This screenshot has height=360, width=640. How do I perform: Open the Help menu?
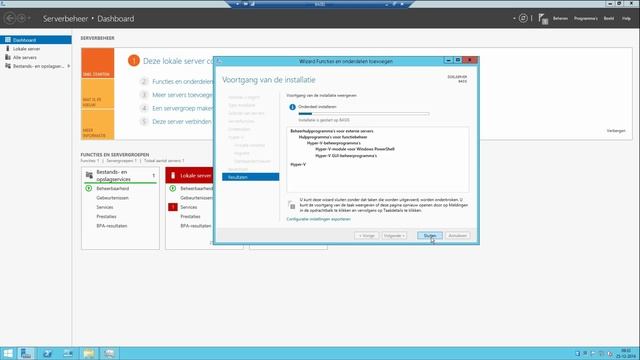pyautogui.click(x=626, y=18)
